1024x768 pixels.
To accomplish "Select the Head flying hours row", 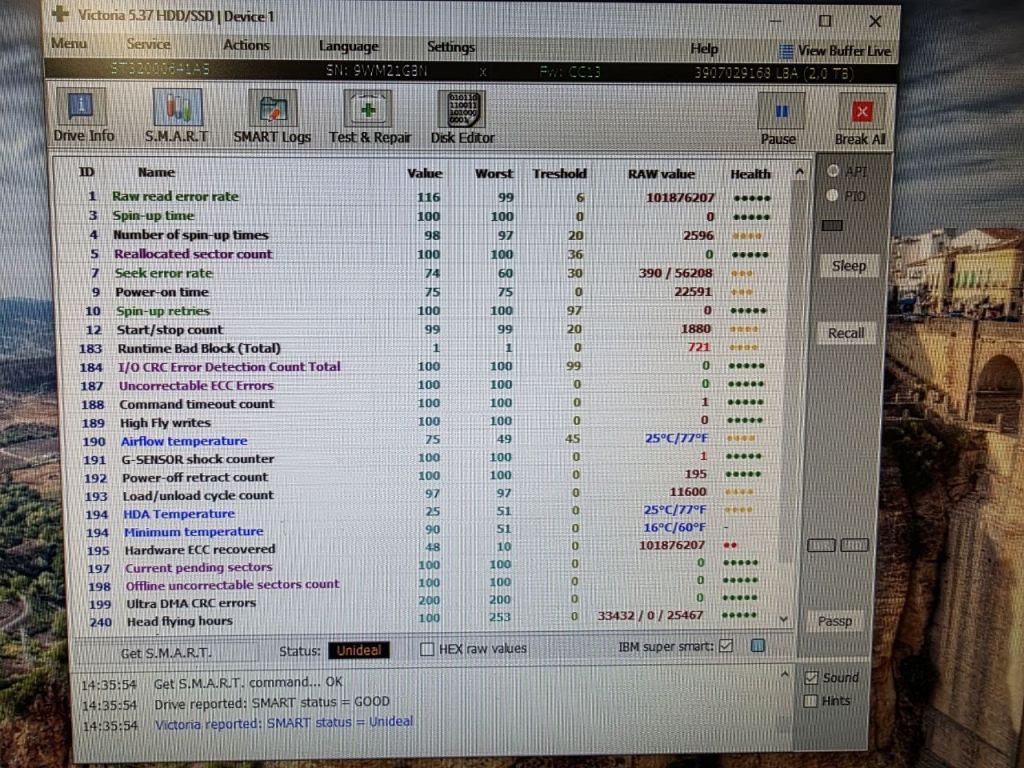I will pyautogui.click(x=424, y=620).
